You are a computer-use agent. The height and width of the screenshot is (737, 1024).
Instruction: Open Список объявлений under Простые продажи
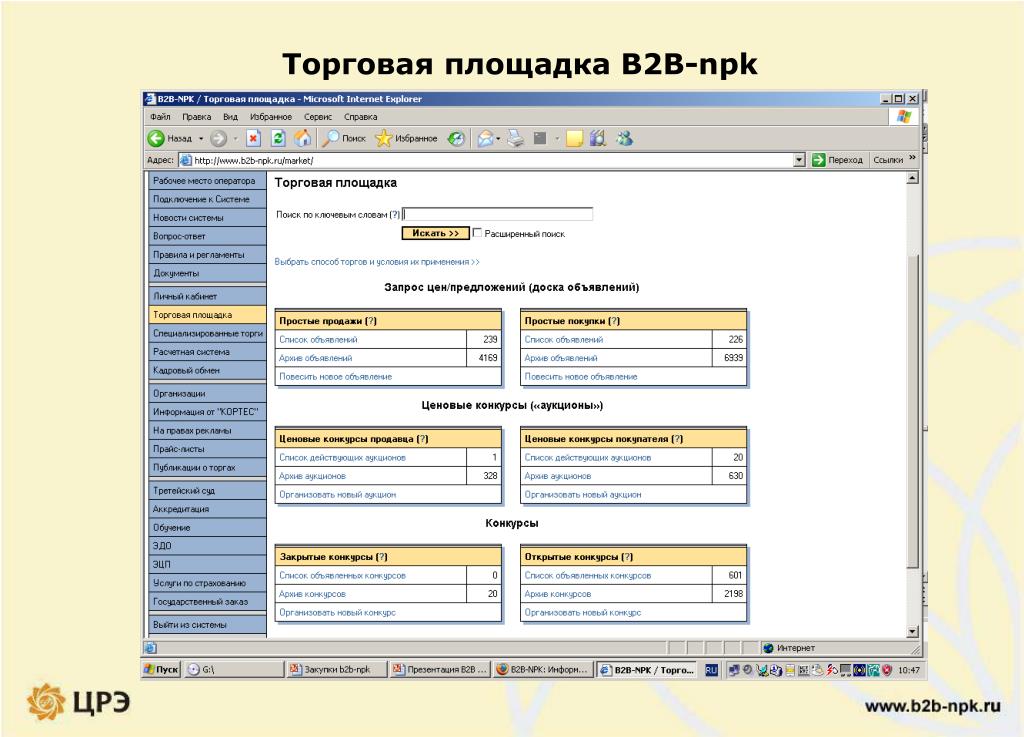pyautogui.click(x=318, y=339)
